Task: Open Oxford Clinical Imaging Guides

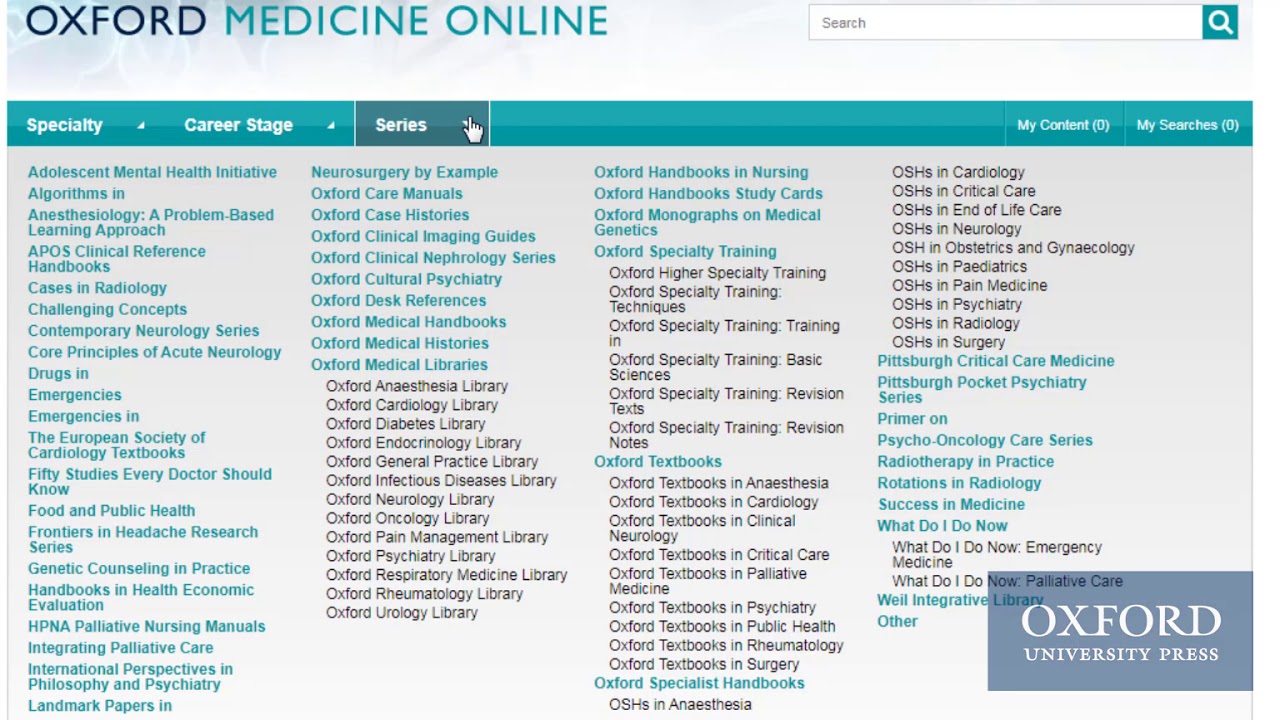Action: (423, 237)
